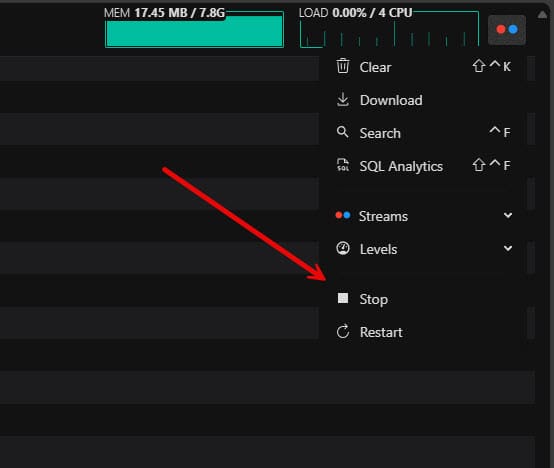Click the Clear trash can icon
554x468 pixels.
343,66
